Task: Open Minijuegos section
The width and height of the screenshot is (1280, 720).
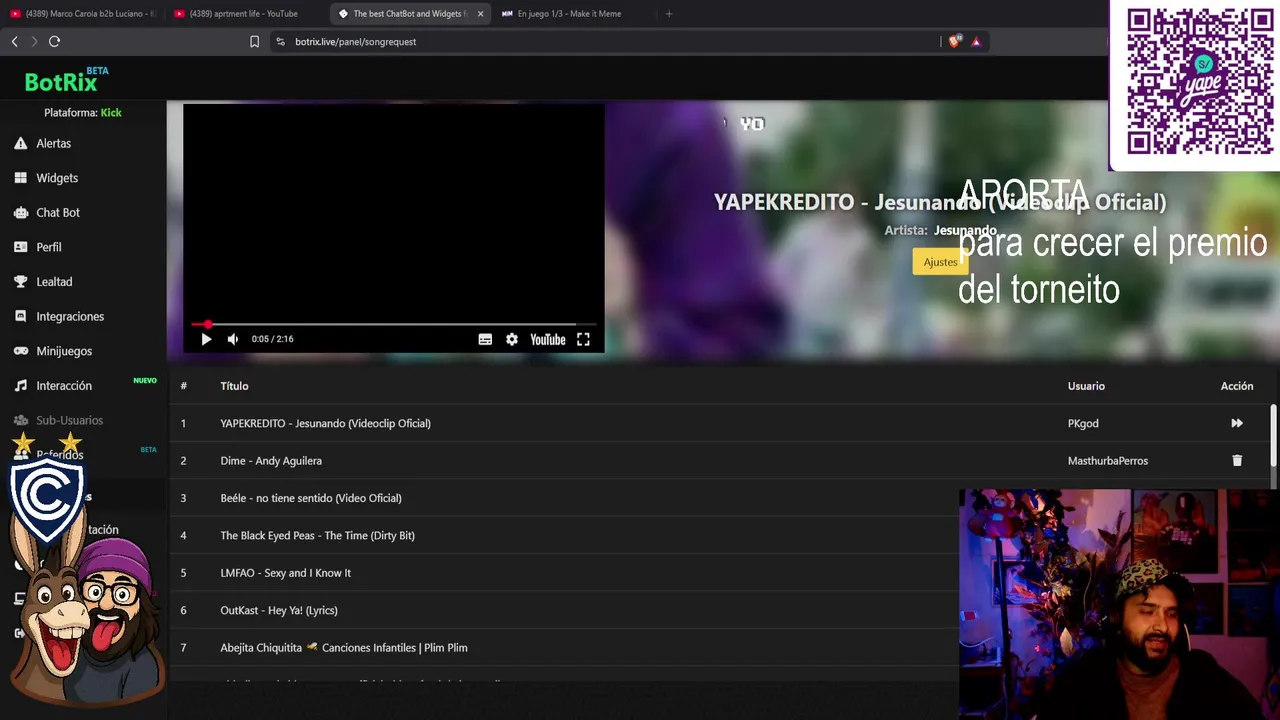Action: [x=64, y=351]
